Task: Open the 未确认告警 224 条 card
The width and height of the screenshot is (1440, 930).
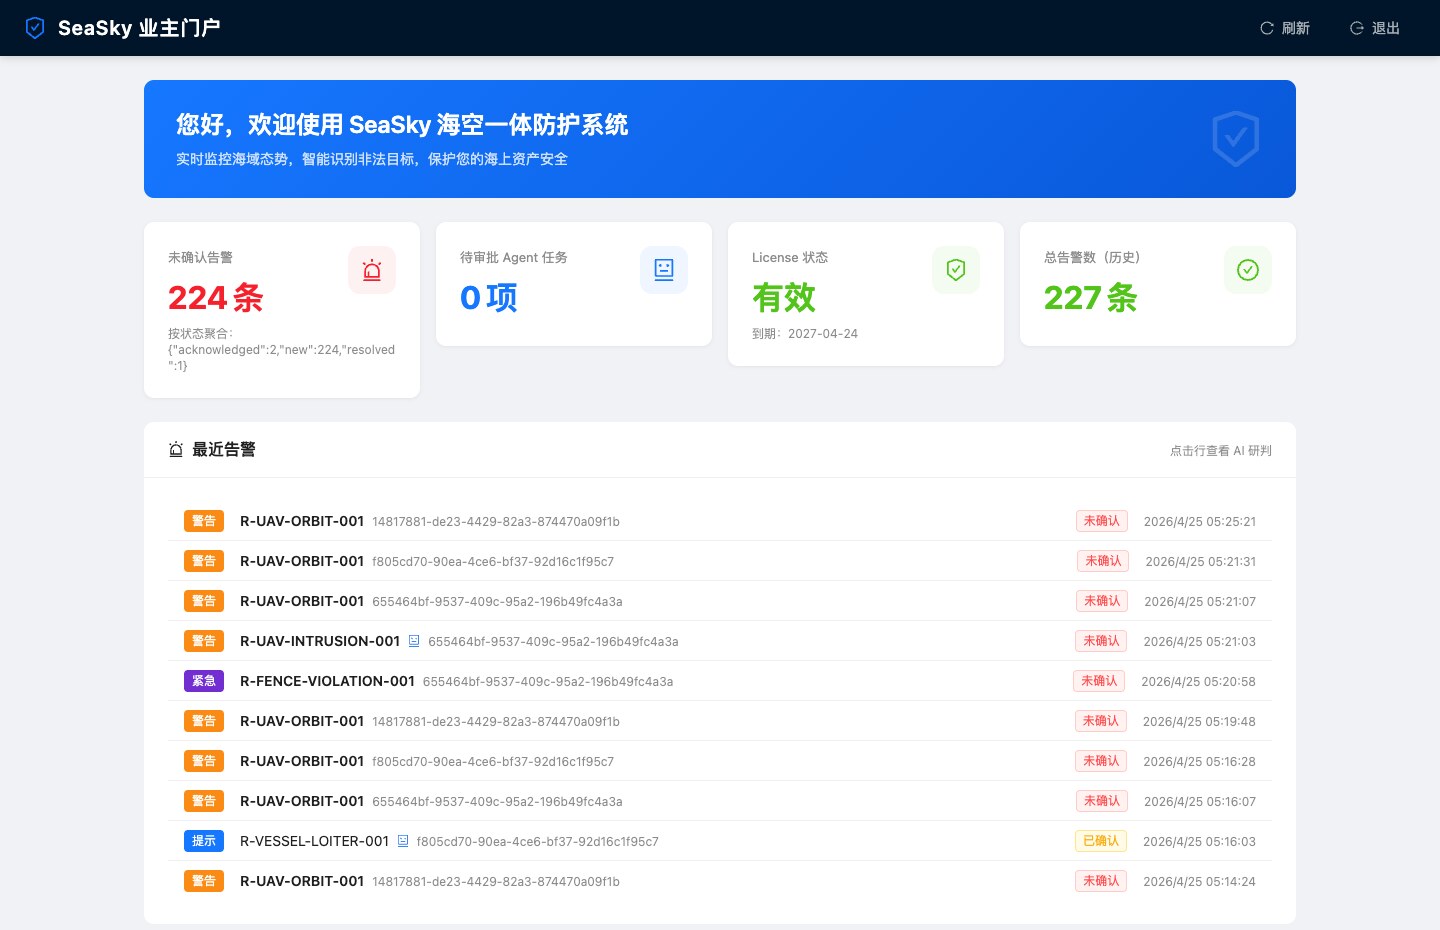Action: [282, 310]
